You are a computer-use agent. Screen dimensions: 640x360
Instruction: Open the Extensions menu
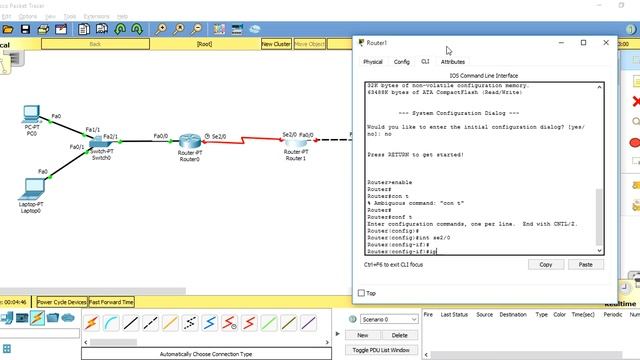96,16
